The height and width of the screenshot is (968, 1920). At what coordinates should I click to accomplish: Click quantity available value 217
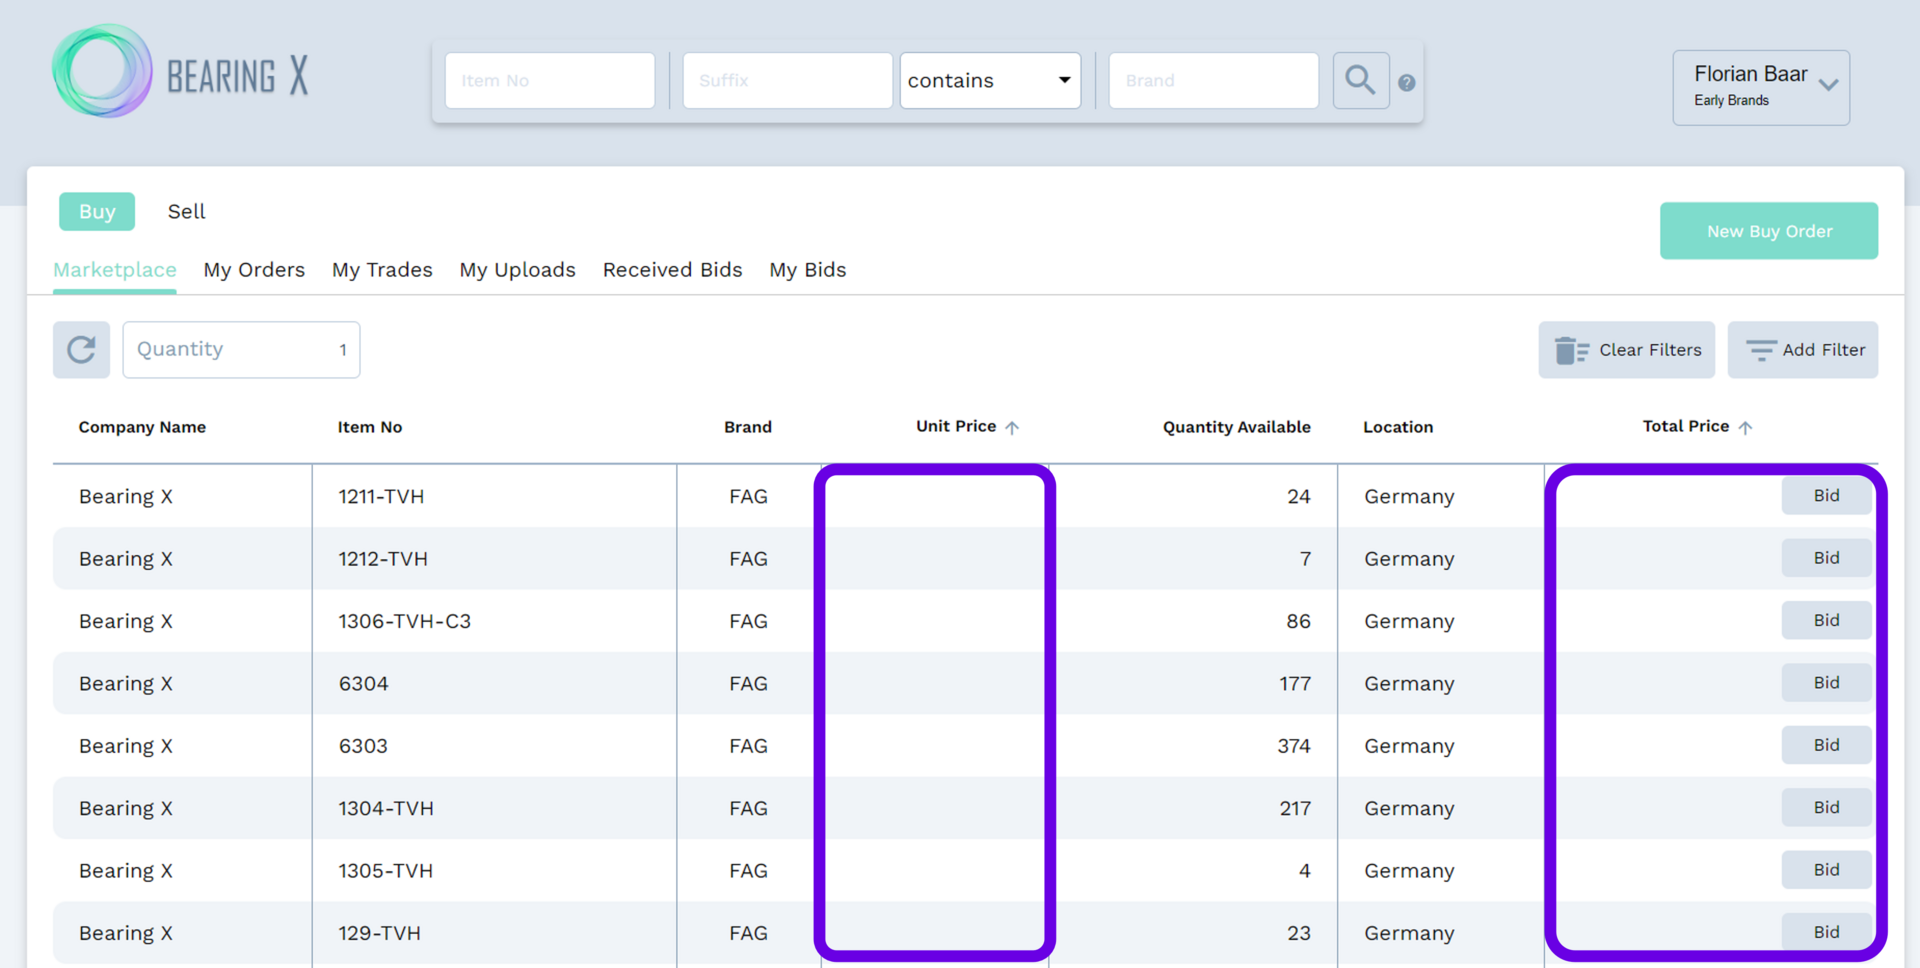coord(1295,808)
